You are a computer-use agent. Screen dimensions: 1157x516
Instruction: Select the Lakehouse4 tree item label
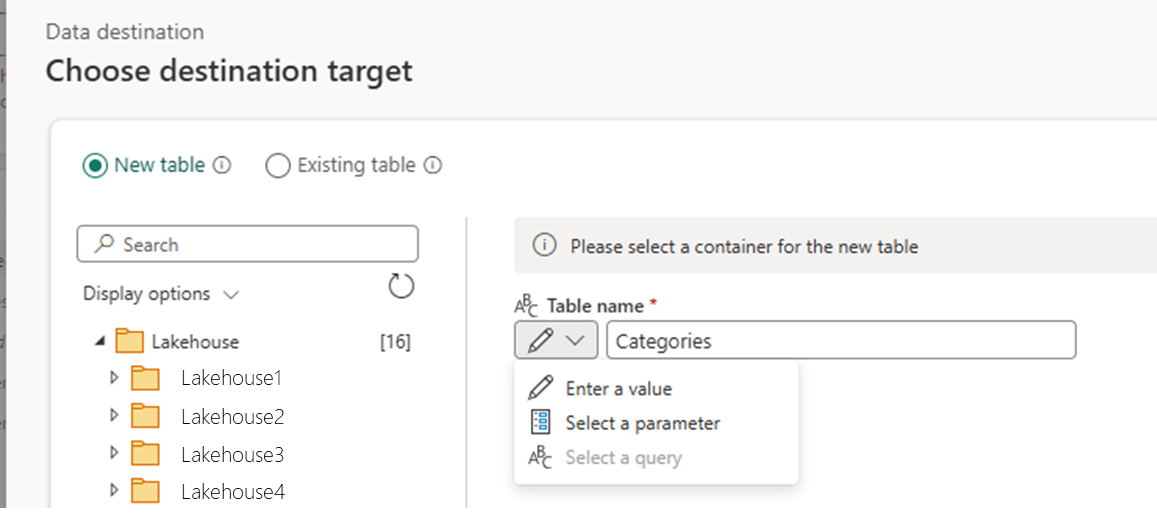[233, 491]
